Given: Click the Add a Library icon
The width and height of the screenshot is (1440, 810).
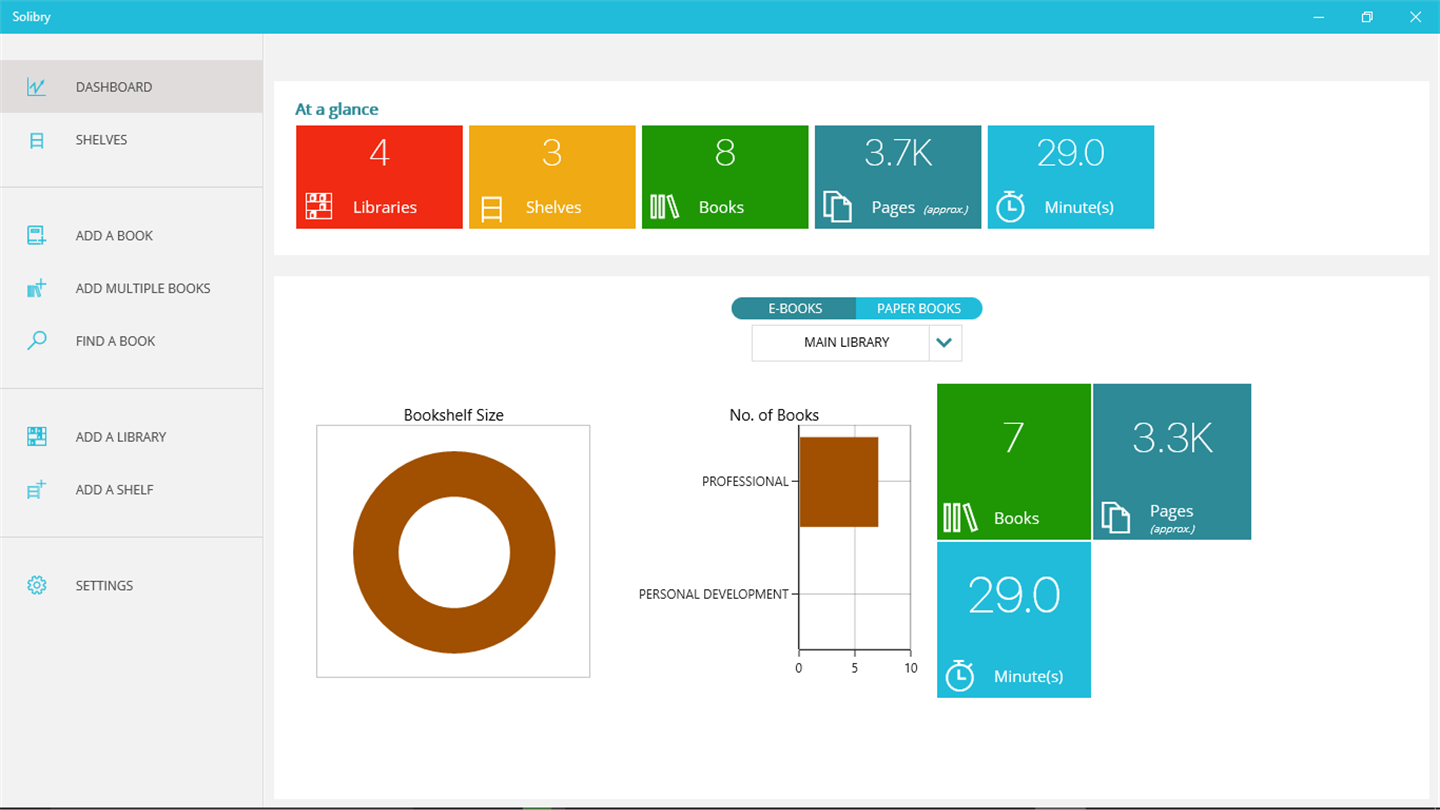Looking at the screenshot, I should pos(37,437).
